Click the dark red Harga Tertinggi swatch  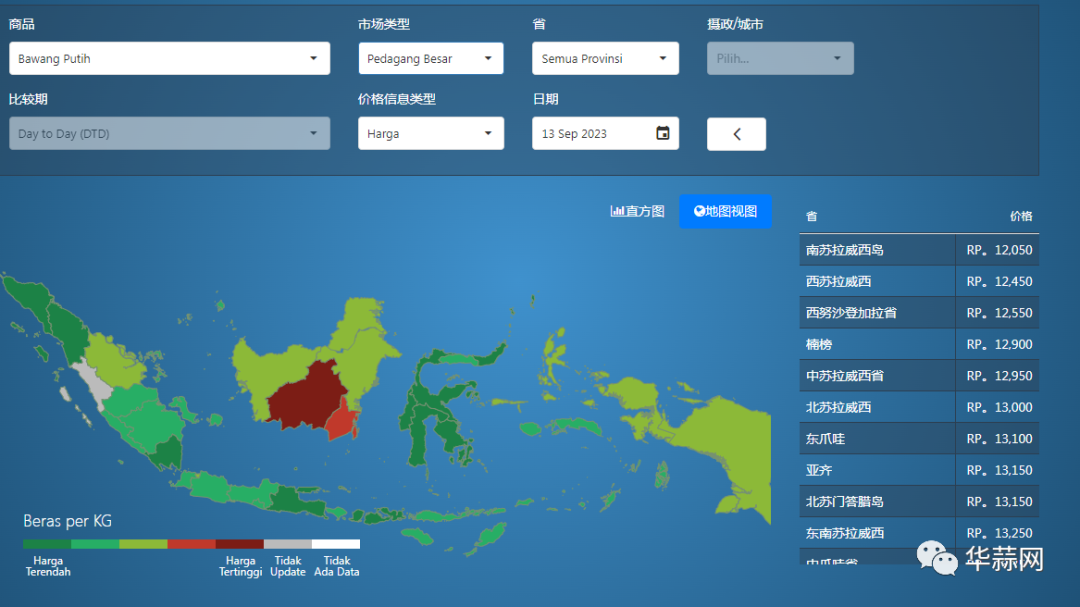point(240,544)
